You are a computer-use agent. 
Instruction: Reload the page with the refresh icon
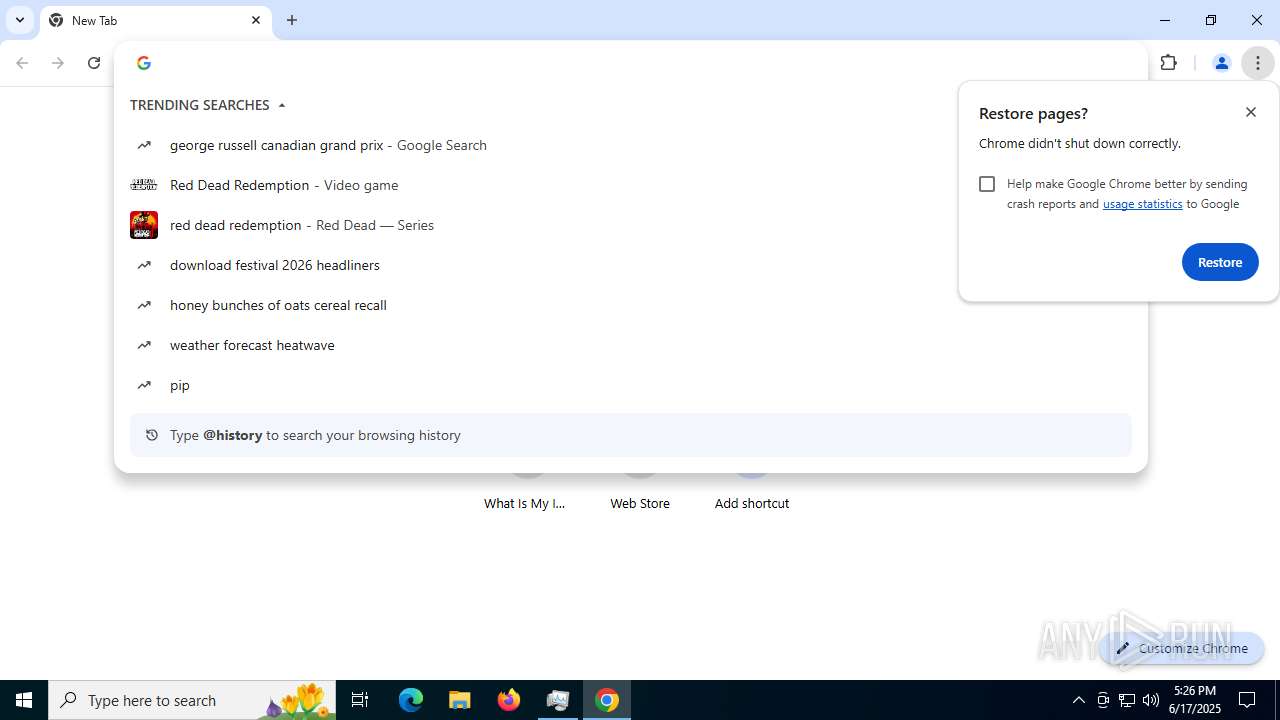(x=94, y=63)
